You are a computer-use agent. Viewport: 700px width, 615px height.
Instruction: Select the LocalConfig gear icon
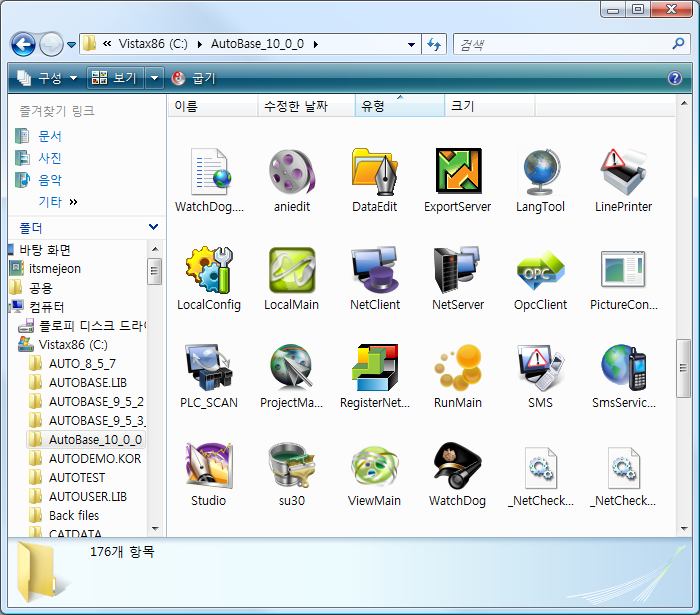pos(209,270)
